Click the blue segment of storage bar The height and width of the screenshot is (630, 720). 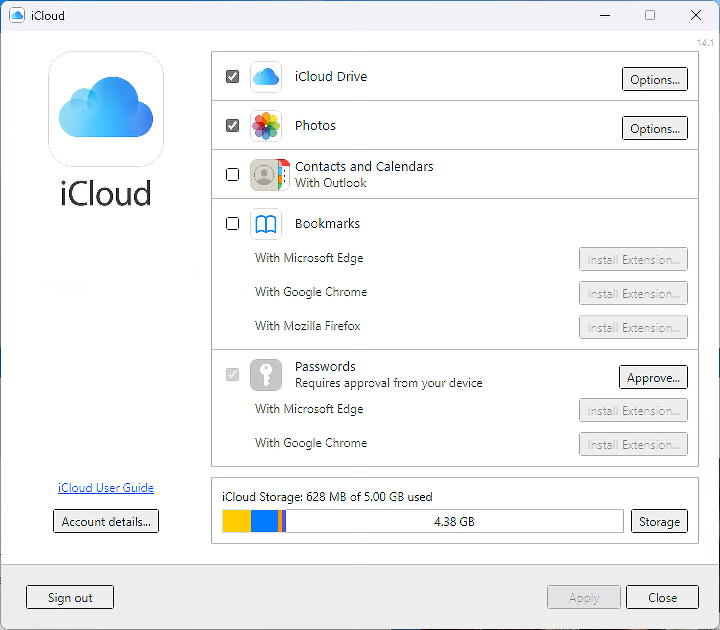coord(264,521)
